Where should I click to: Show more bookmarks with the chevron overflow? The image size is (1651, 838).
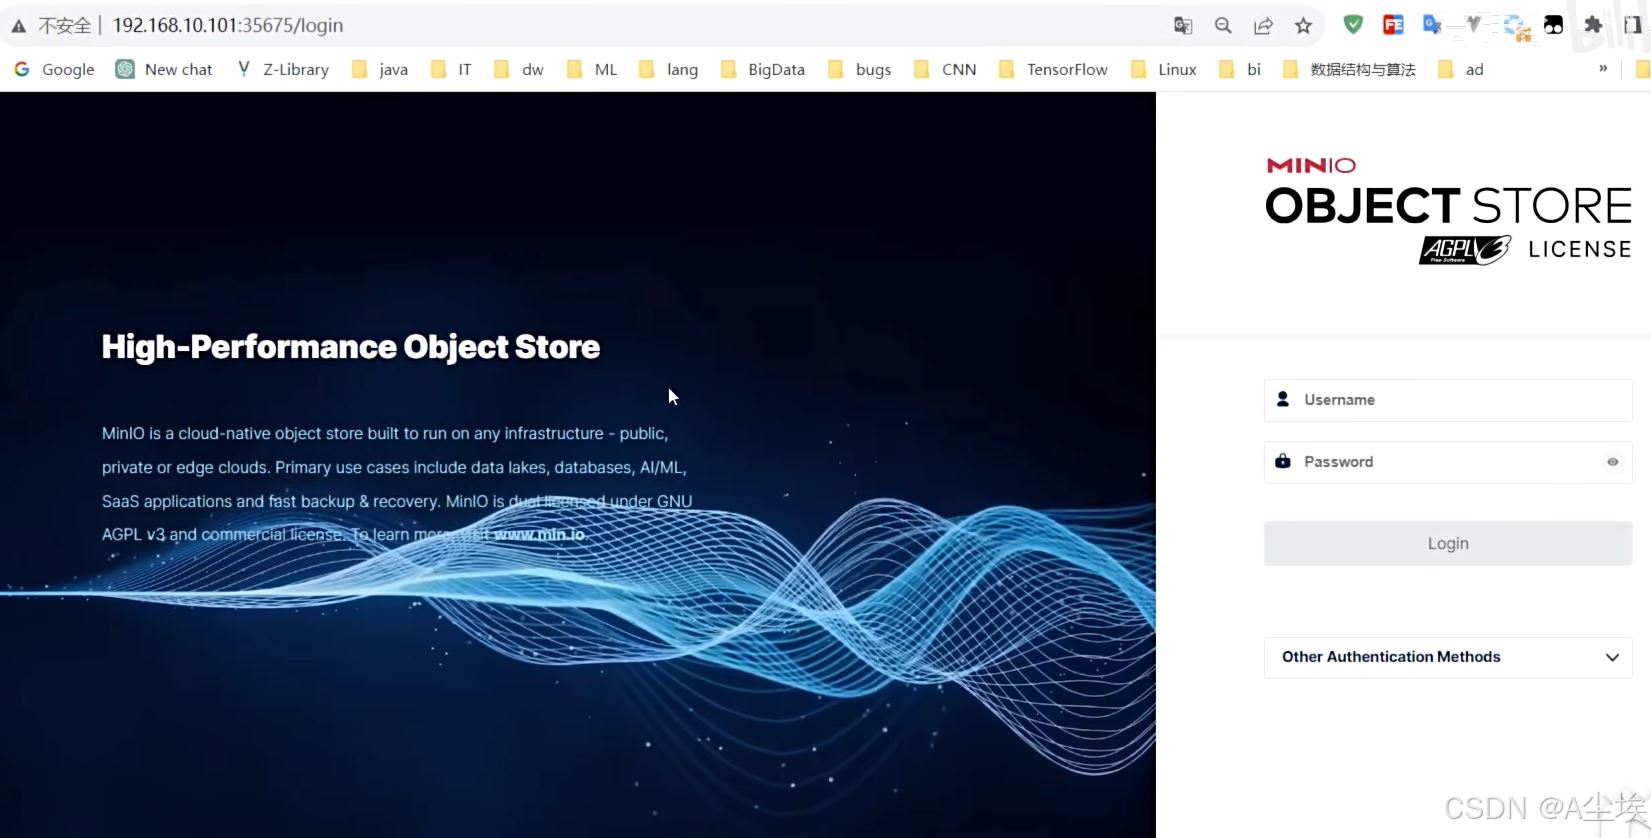click(1603, 69)
